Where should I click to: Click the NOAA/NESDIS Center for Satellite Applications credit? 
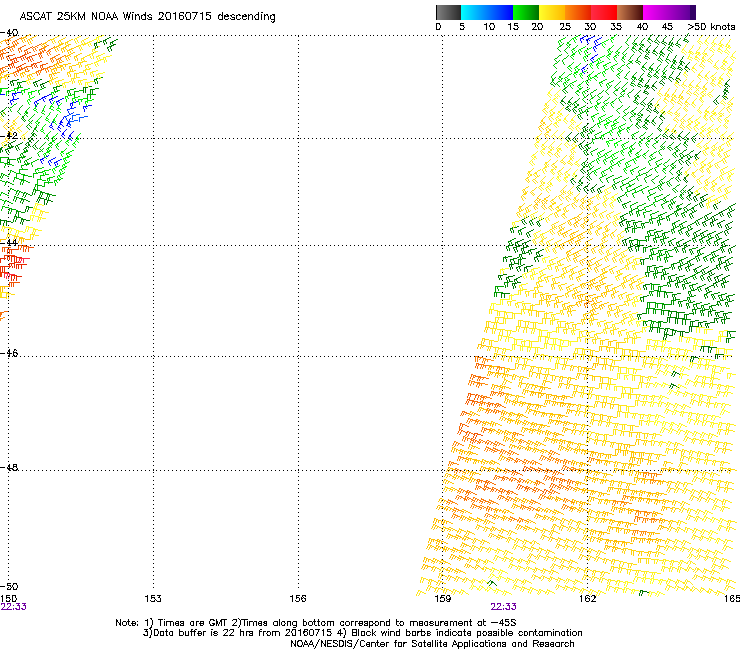pos(432,644)
